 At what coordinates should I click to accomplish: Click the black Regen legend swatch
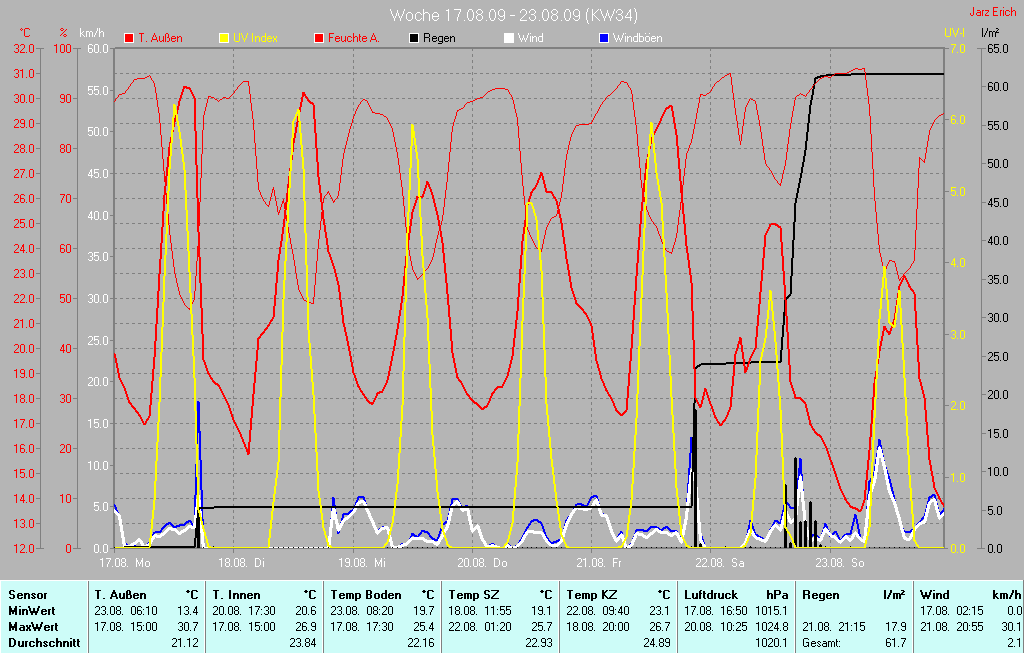tap(414, 38)
